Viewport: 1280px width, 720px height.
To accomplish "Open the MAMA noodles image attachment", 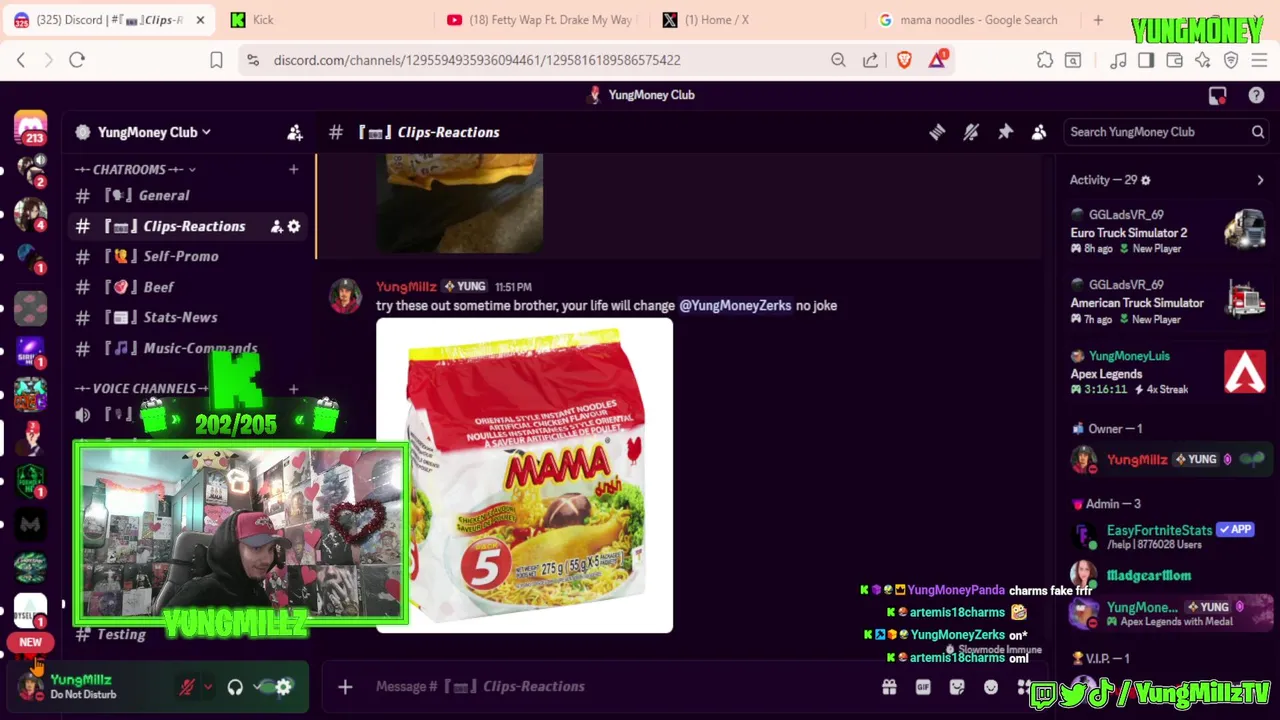I will coord(524,476).
